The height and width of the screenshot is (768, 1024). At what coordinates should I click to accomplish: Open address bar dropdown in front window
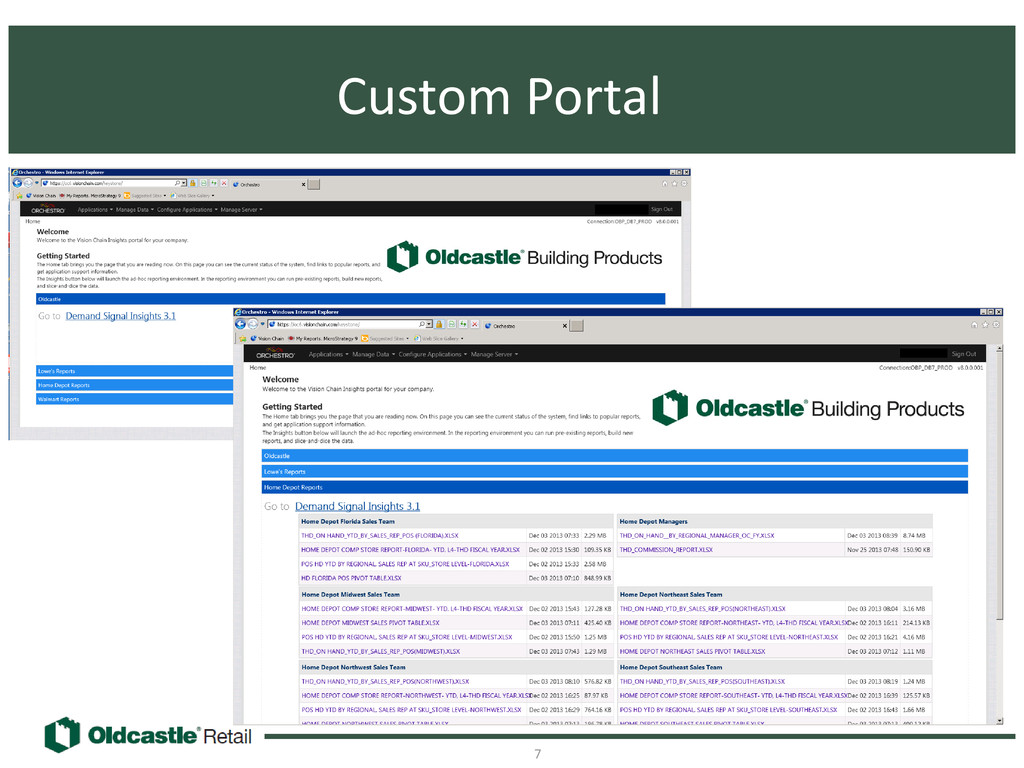[429, 324]
